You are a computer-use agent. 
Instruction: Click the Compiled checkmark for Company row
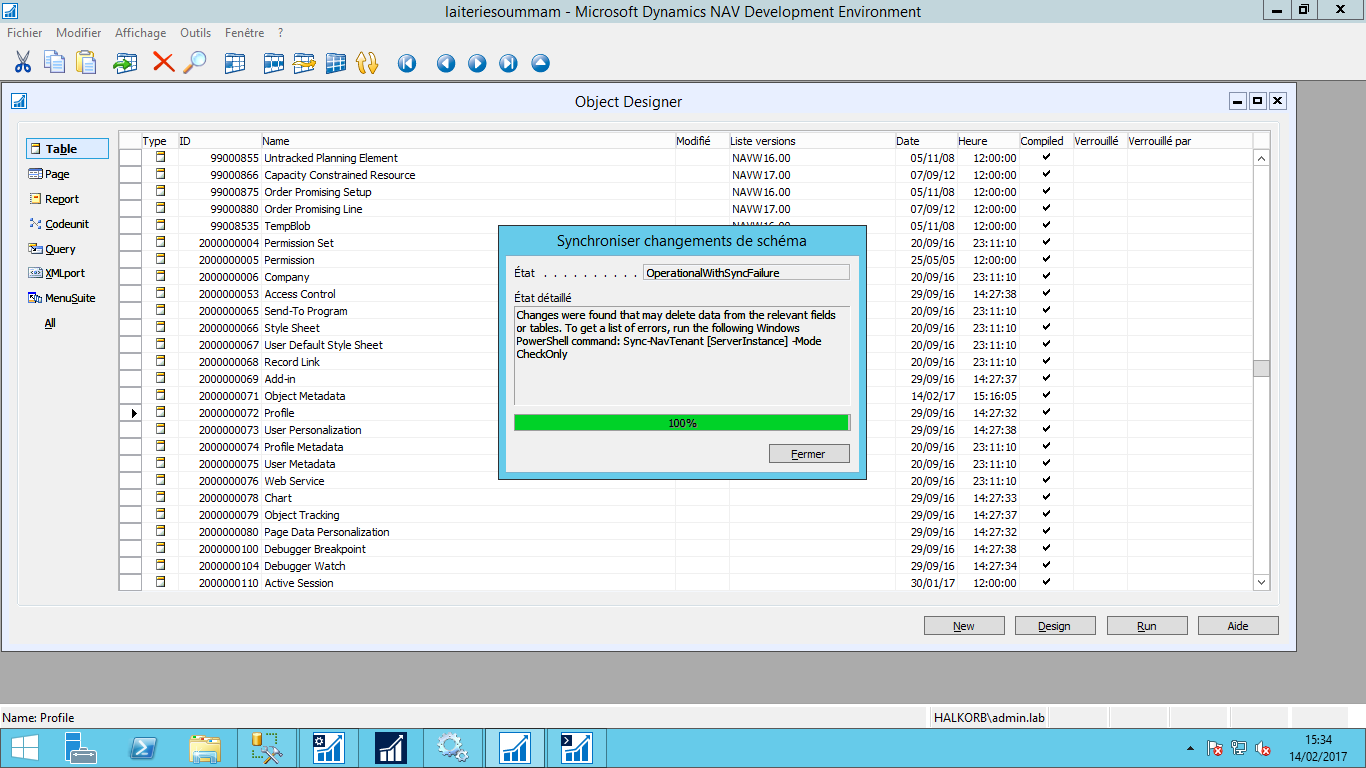(x=1046, y=276)
